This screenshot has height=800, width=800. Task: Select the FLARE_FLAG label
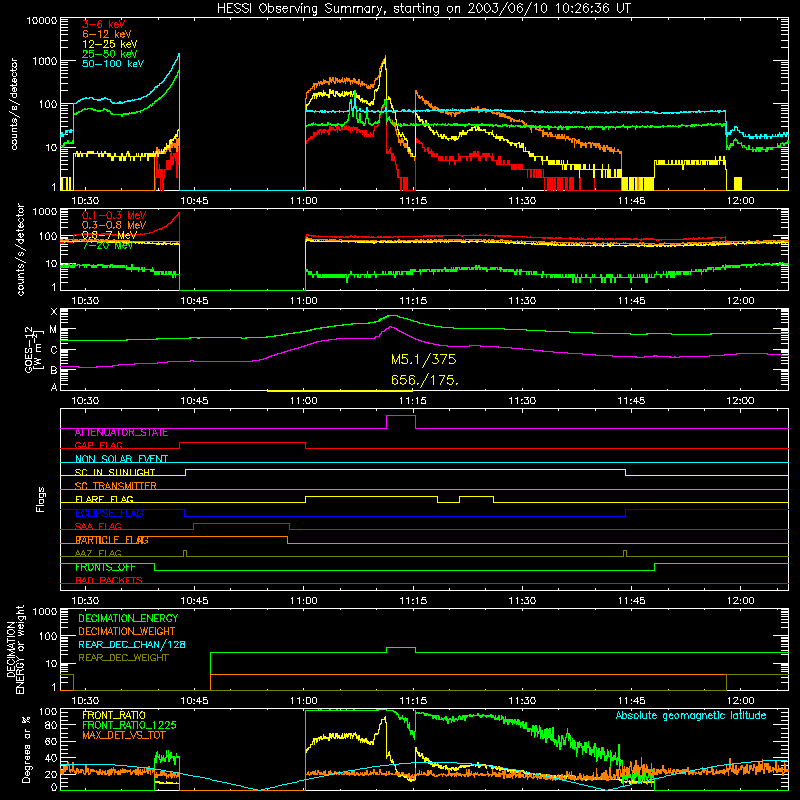104,499
